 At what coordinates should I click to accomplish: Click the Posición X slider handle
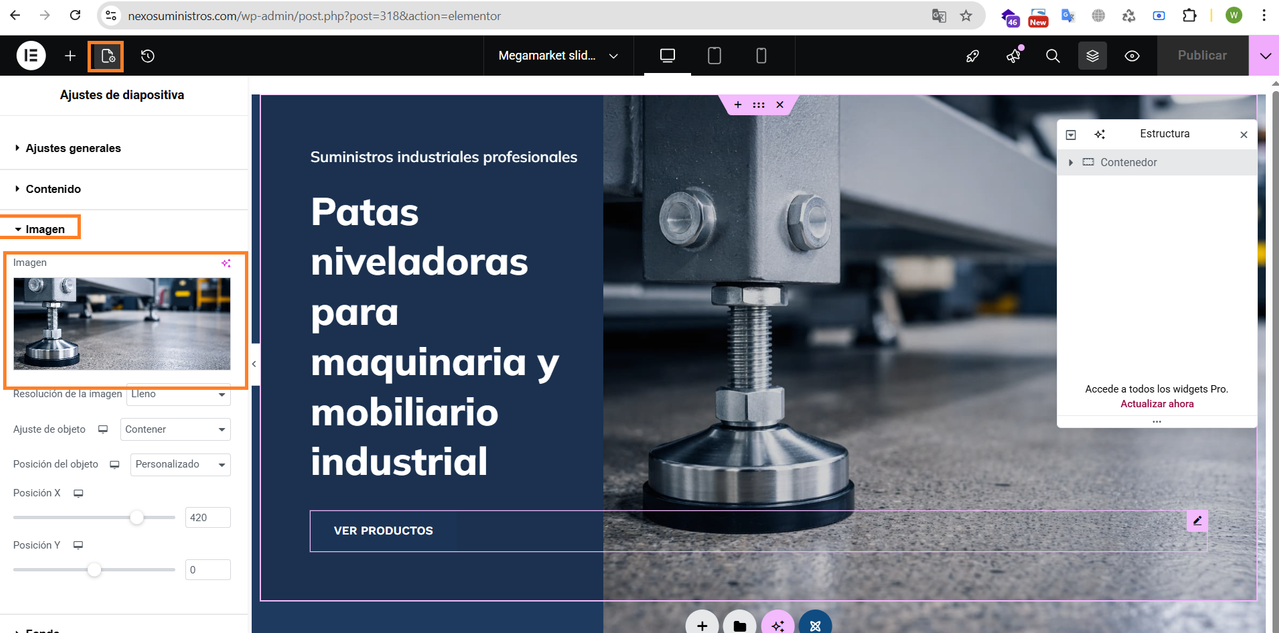pos(137,517)
